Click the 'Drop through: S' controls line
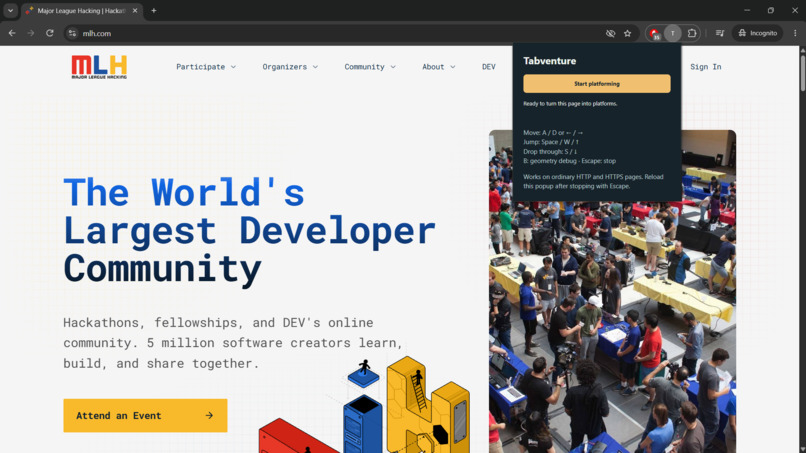Image resolution: width=806 pixels, height=453 pixels. pos(550,152)
